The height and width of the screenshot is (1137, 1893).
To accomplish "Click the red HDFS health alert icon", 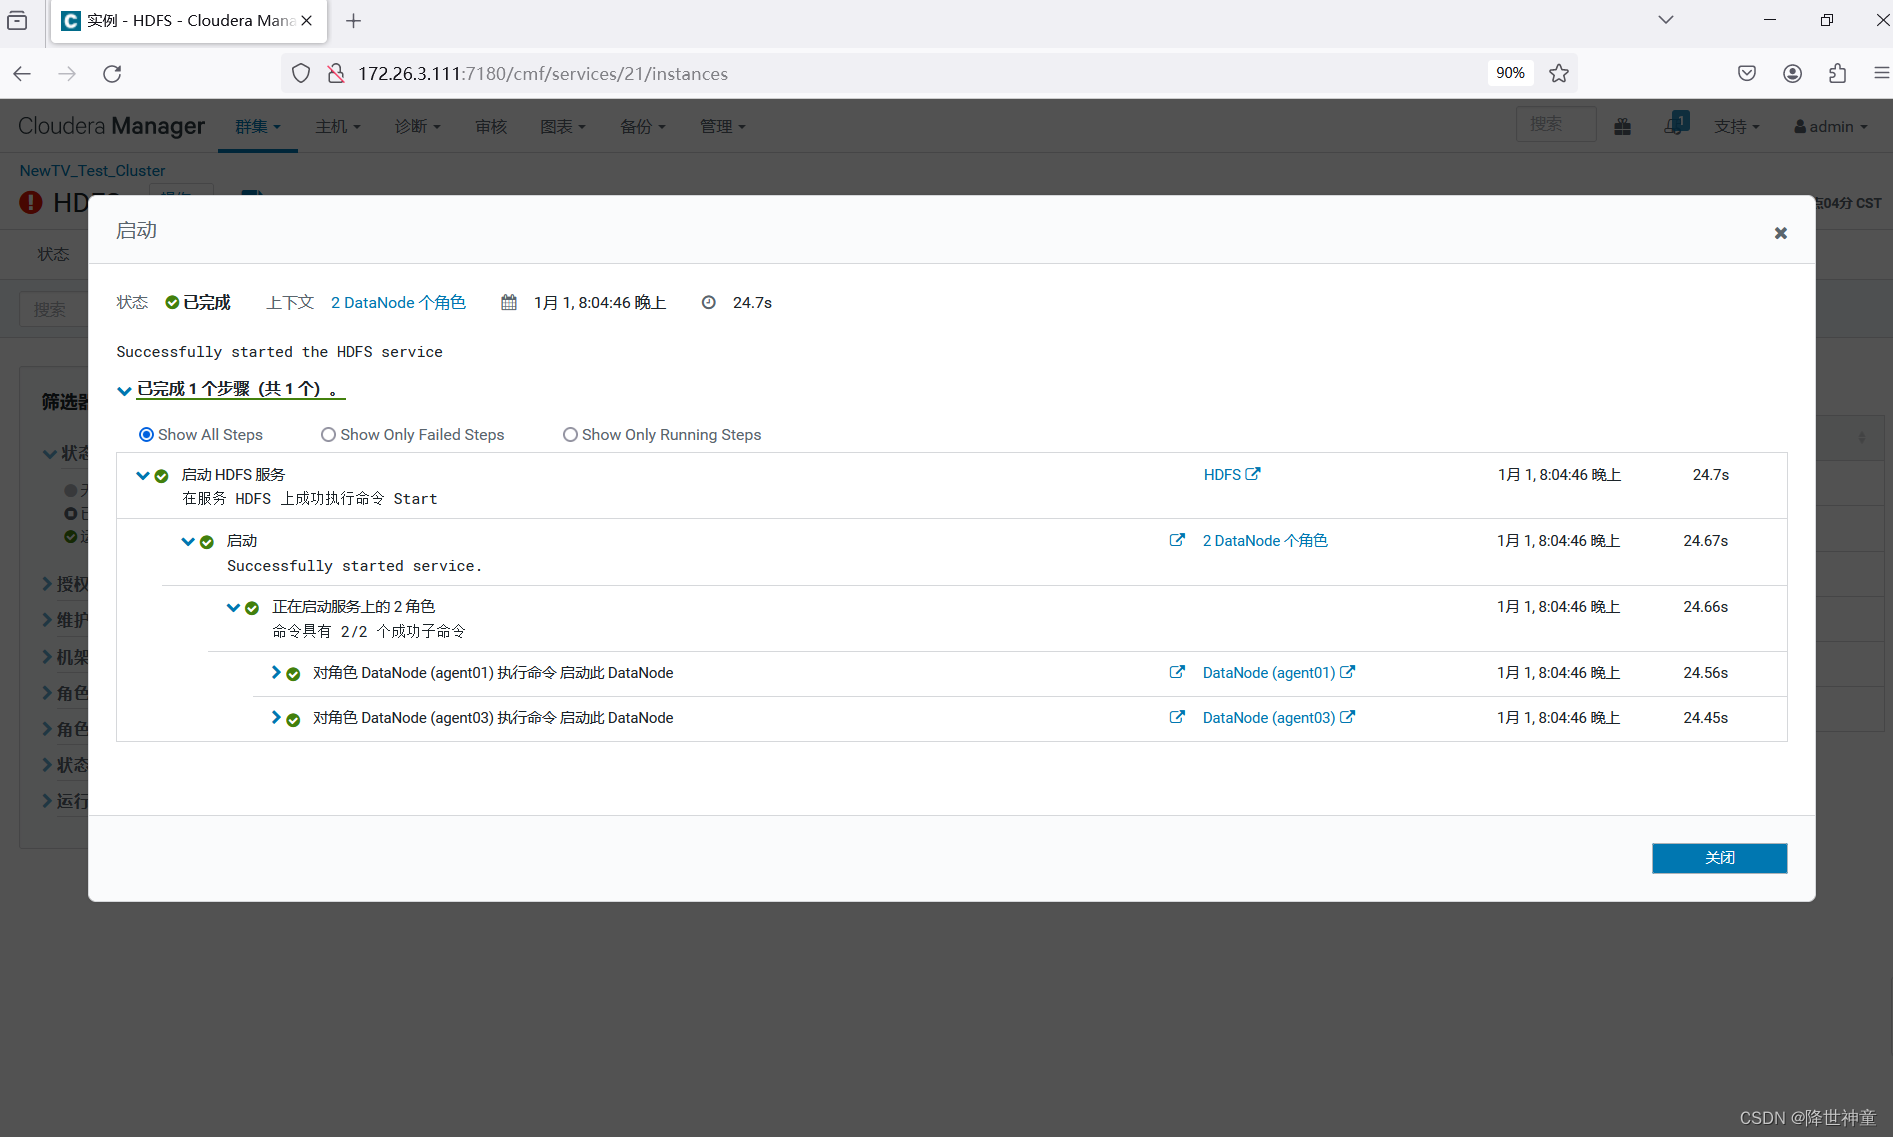I will pos(31,203).
